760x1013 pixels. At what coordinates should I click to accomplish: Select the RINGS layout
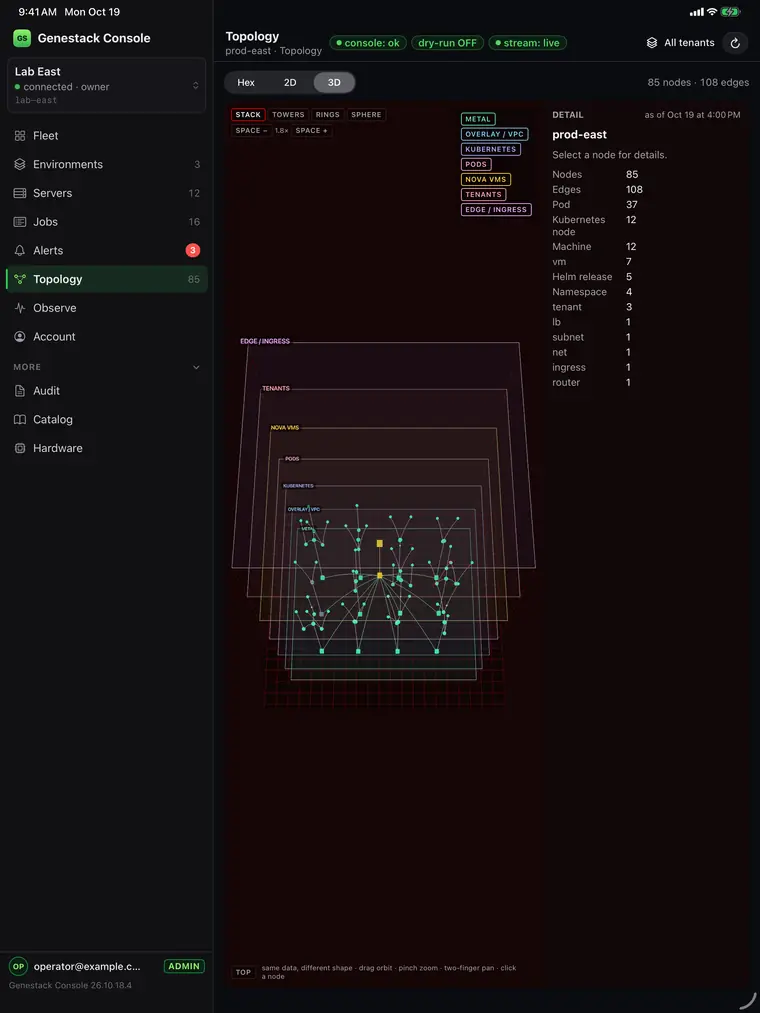tap(328, 115)
